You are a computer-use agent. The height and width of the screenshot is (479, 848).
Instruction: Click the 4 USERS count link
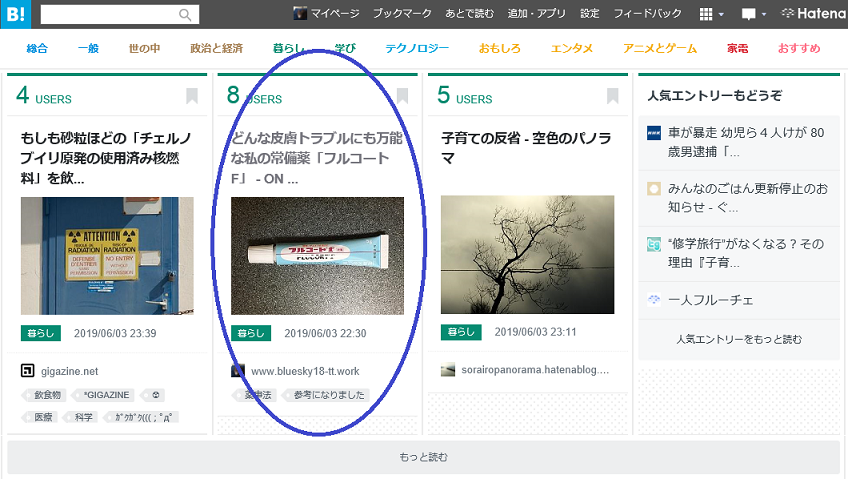point(44,96)
